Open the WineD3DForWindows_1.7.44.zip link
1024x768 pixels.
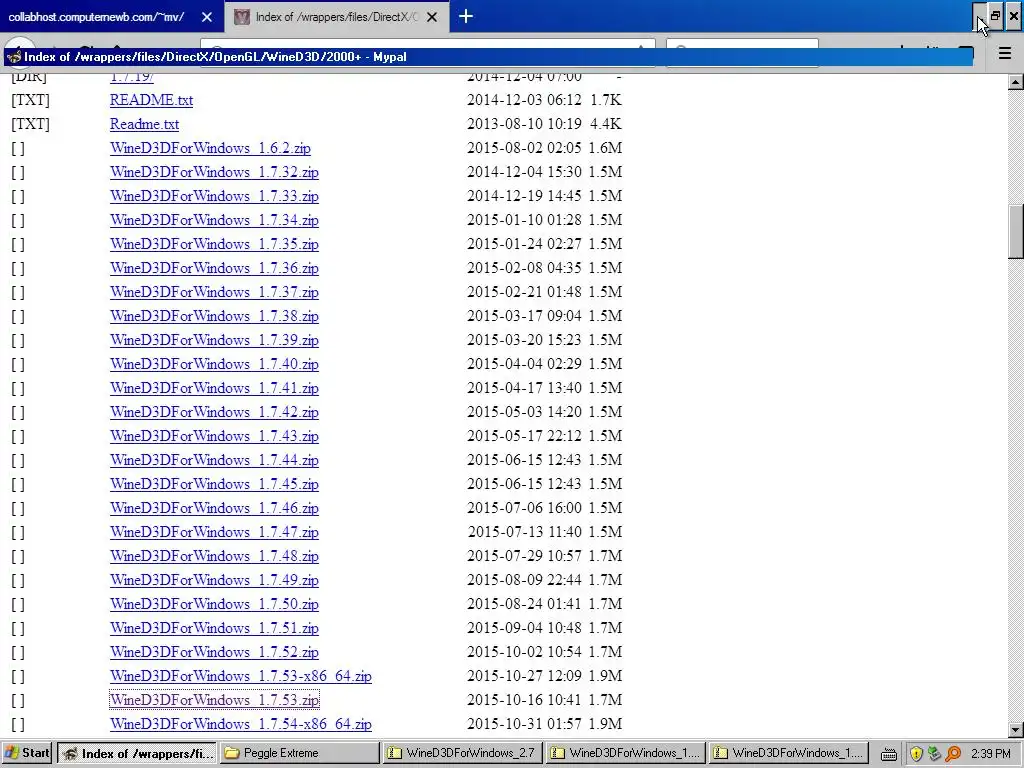tap(214, 460)
